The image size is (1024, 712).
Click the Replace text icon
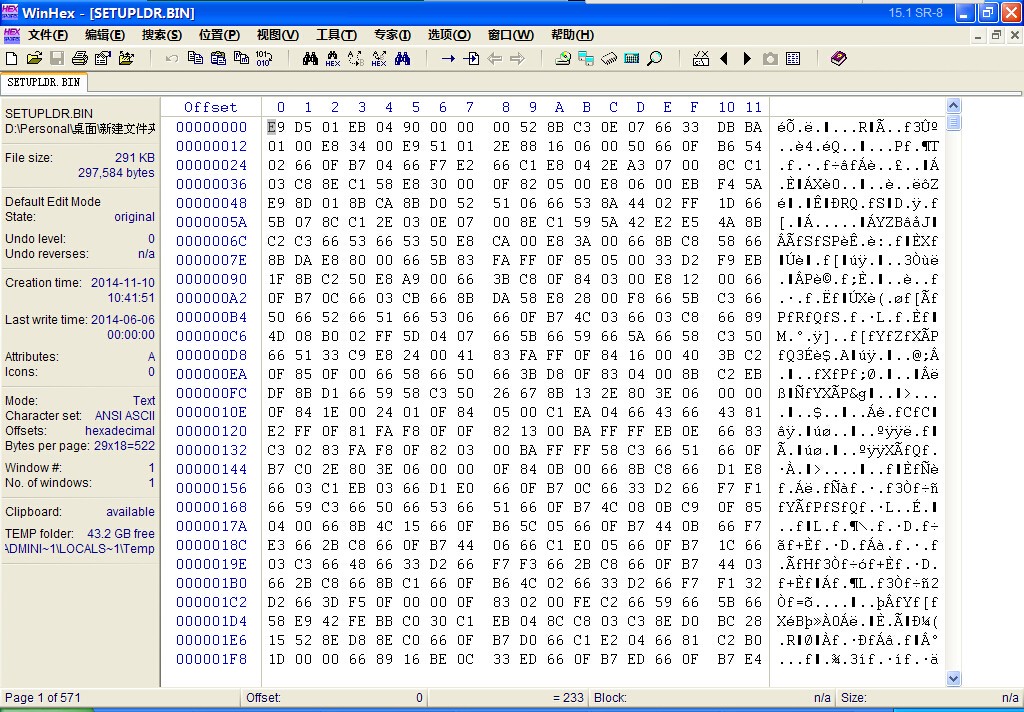pyautogui.click(x=356, y=59)
